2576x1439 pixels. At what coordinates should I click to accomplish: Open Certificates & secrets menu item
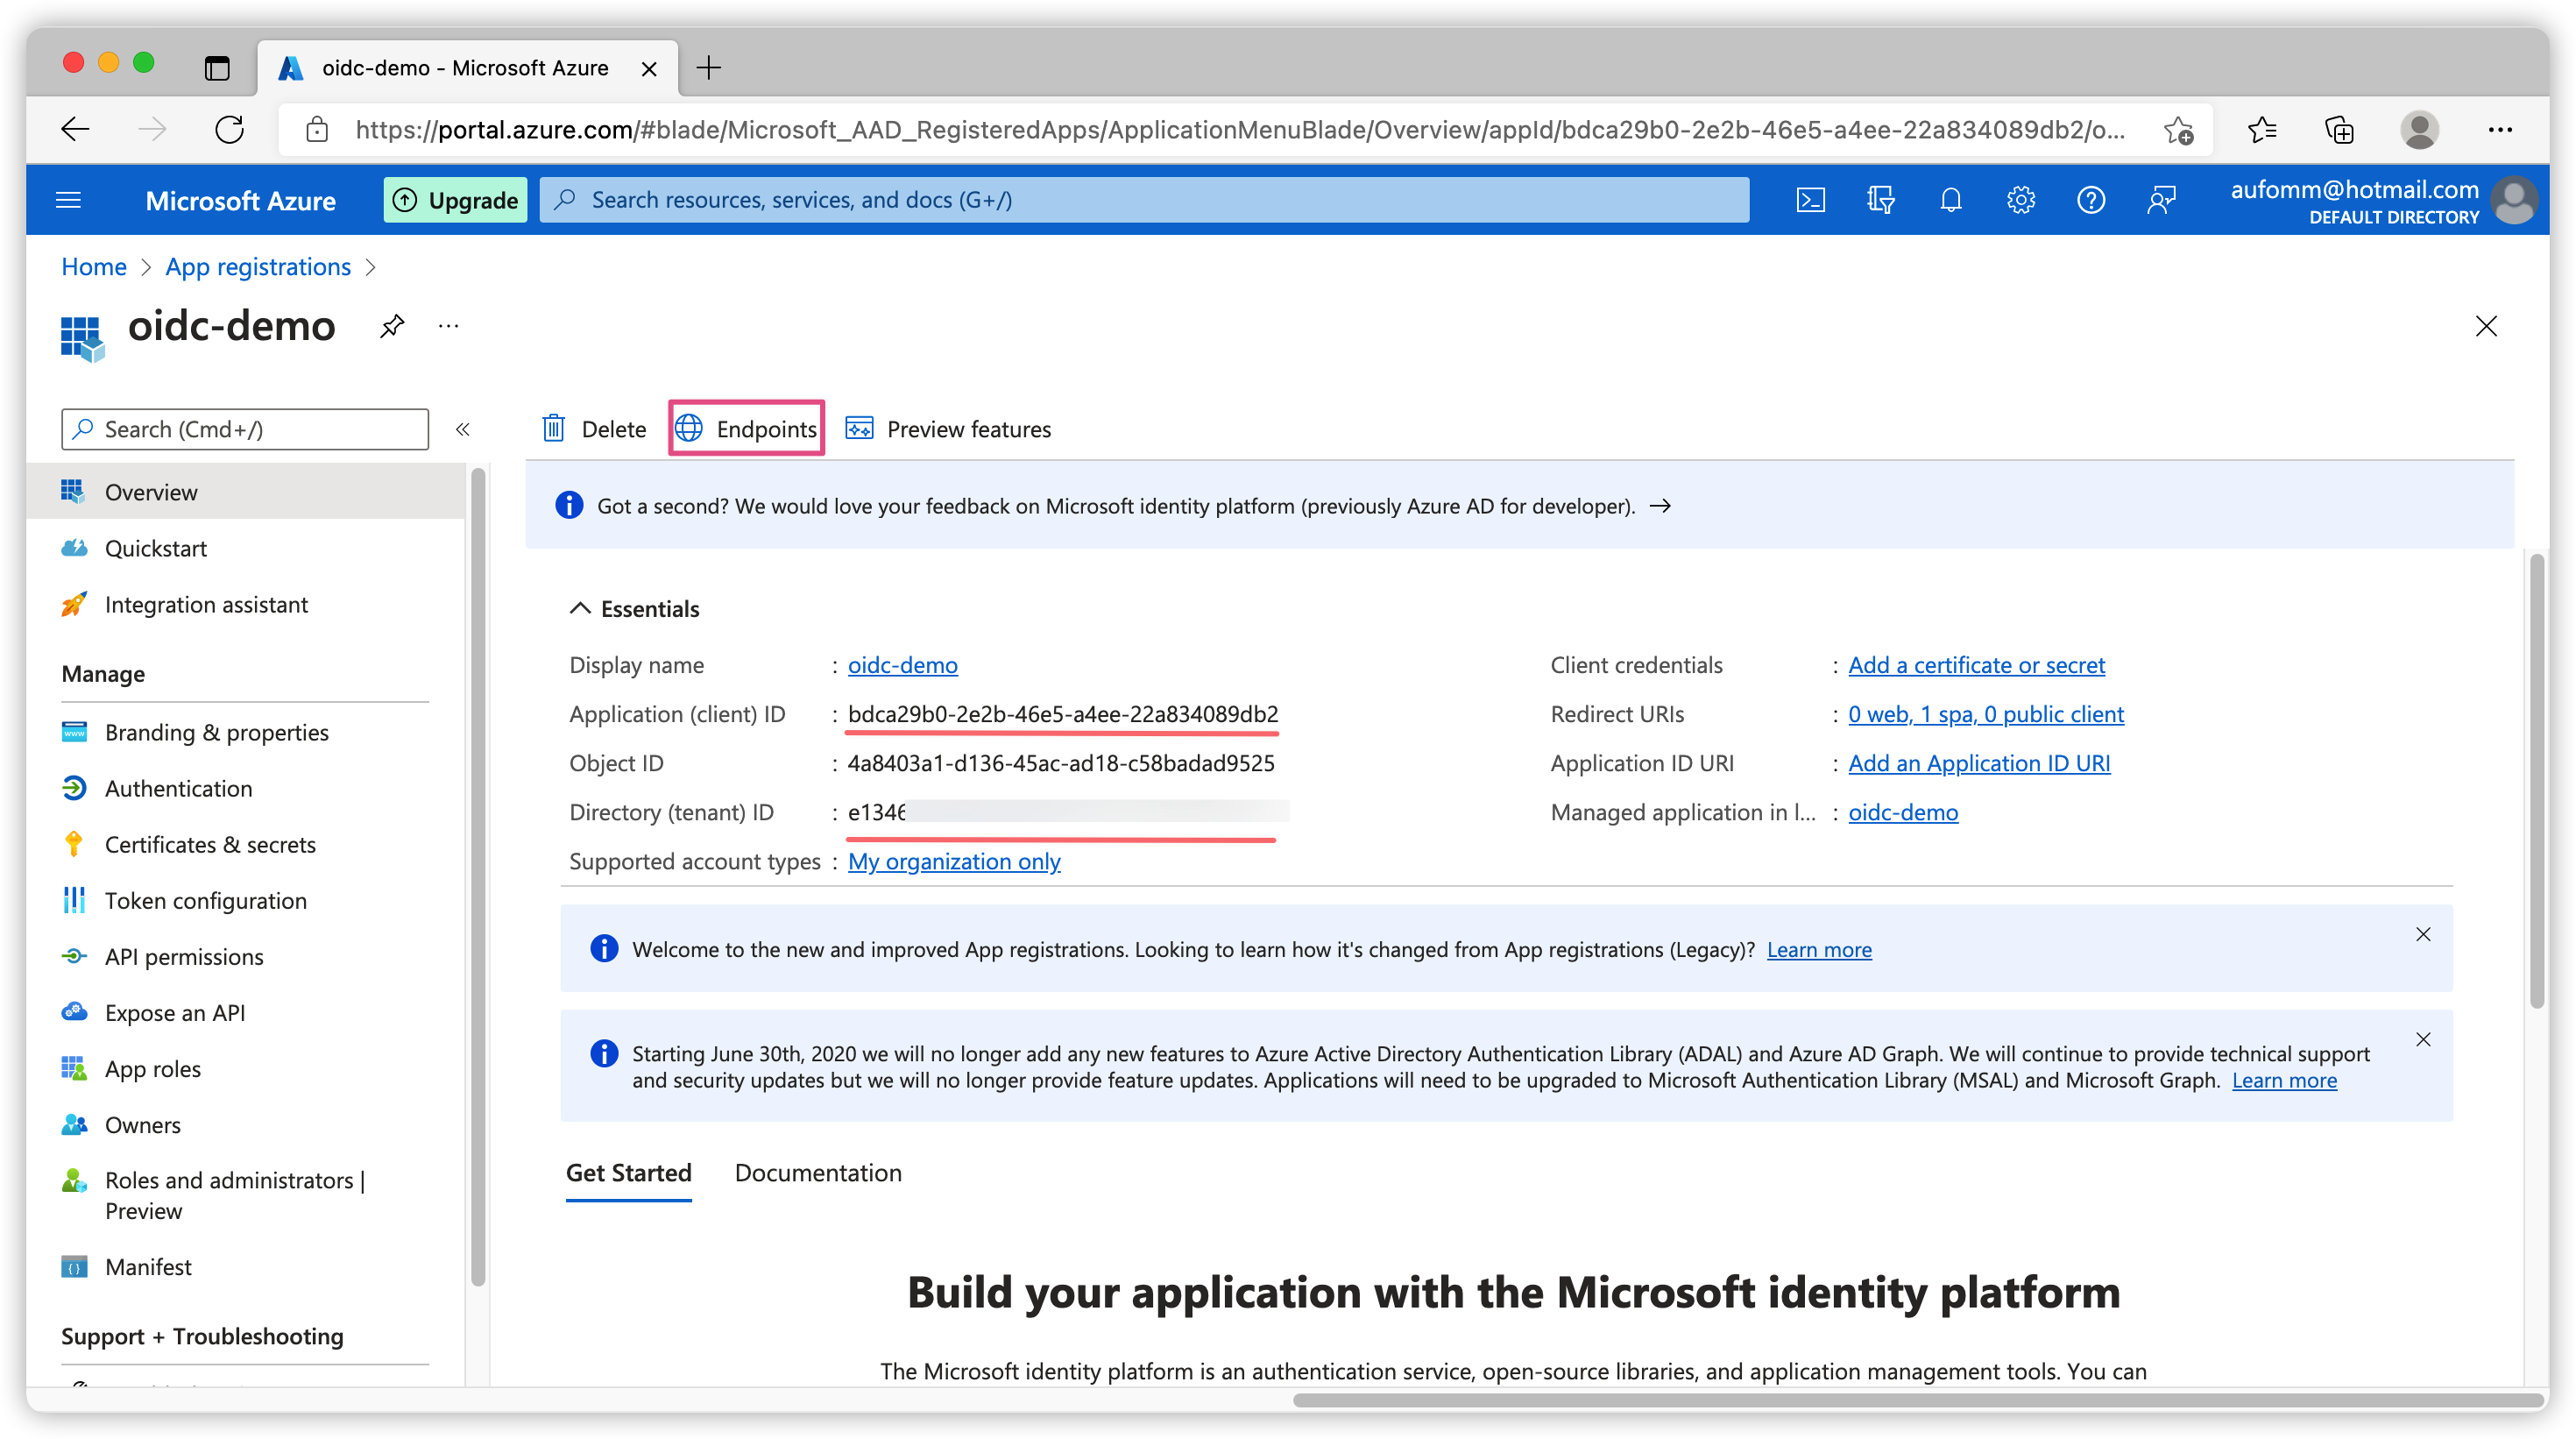[209, 845]
